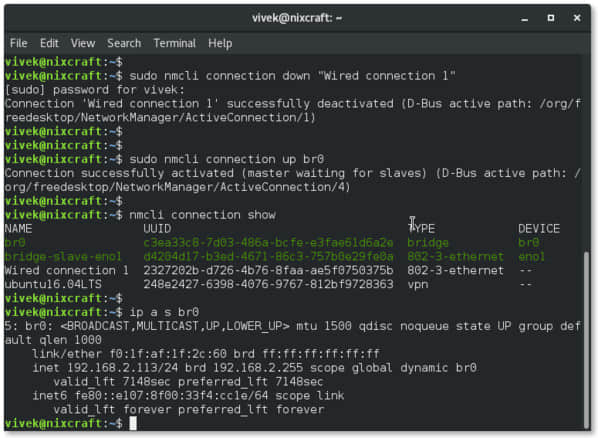
Task: Click the UUID starting with c3ea33c8
Action: 268,243
